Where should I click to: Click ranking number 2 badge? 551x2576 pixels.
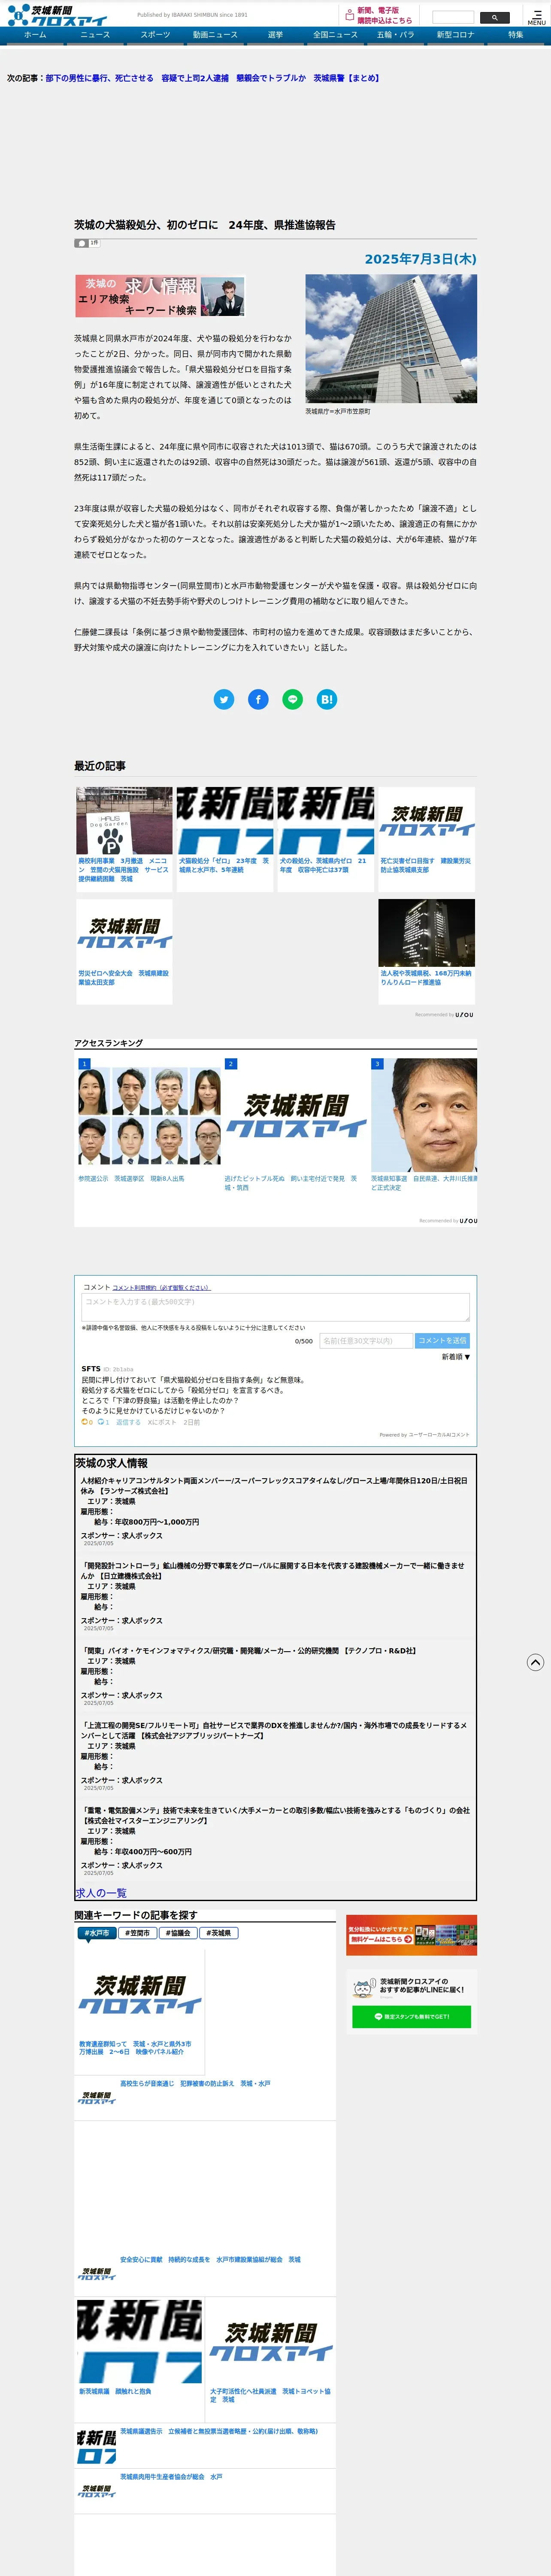[x=231, y=1064]
